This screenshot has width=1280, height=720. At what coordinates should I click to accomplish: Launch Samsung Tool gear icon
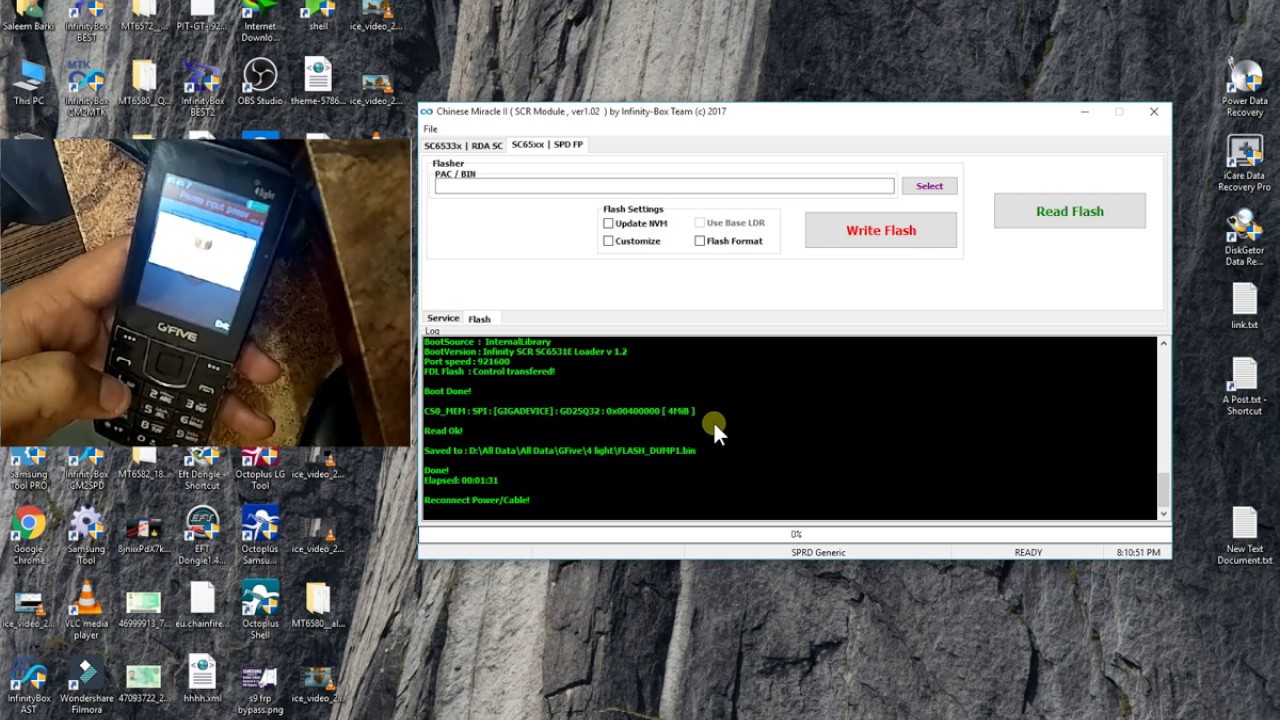point(87,536)
